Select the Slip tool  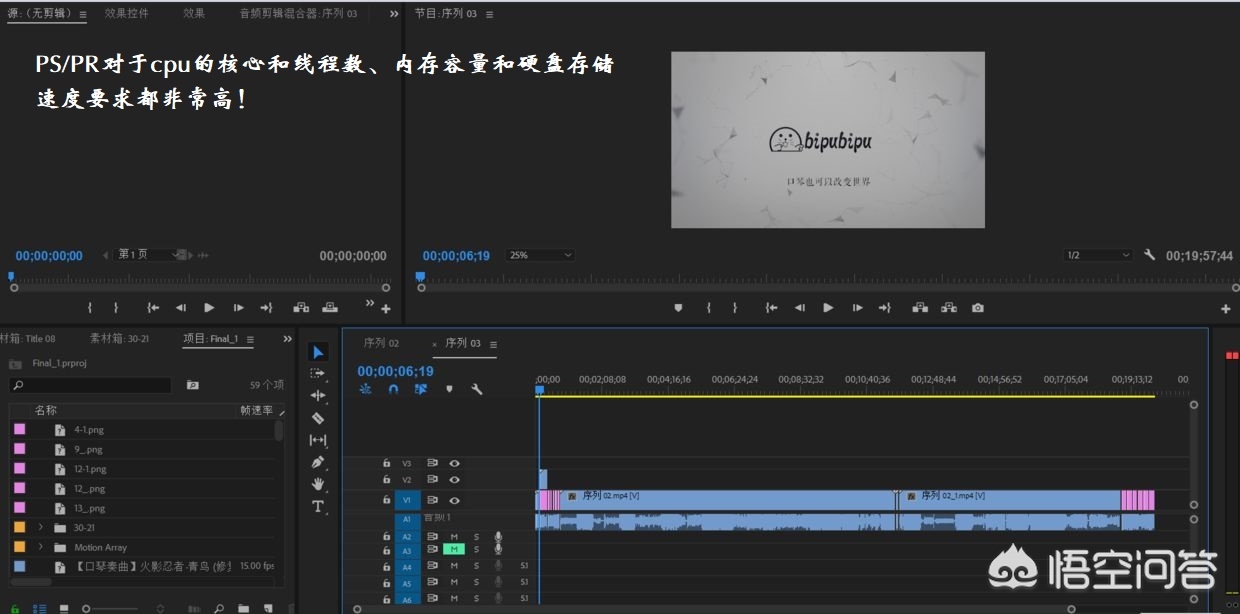point(318,440)
